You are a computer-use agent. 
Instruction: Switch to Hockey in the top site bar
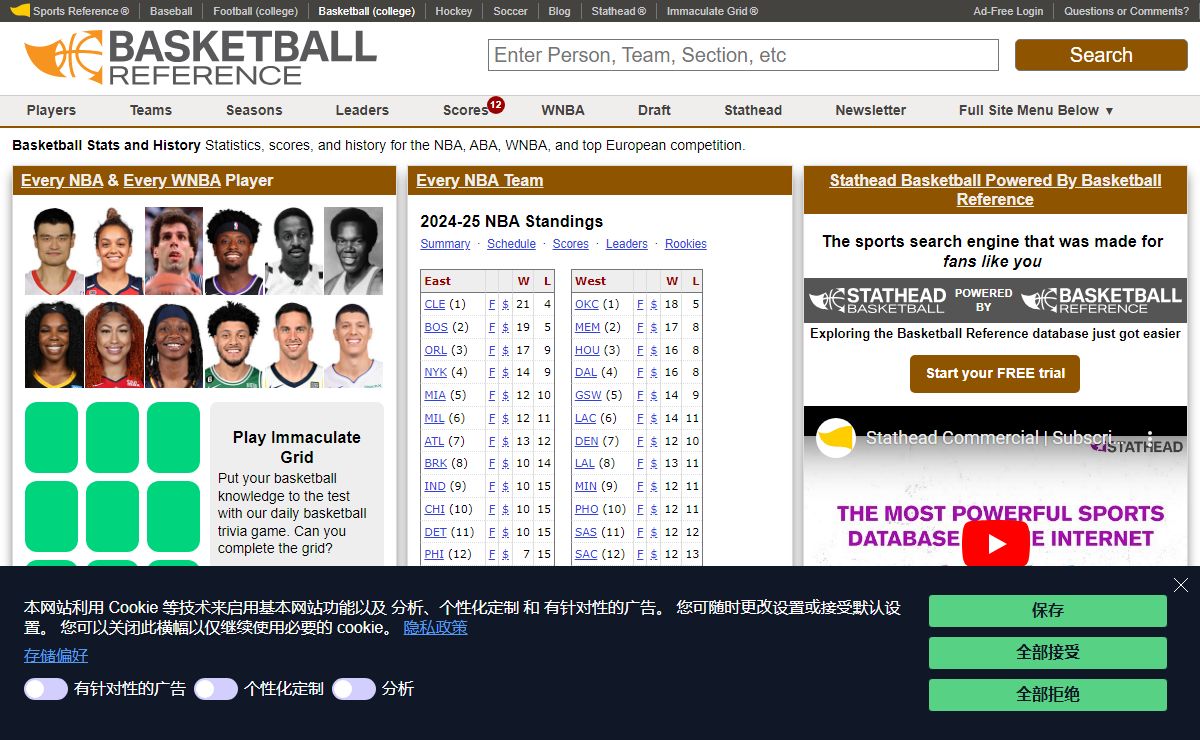pyautogui.click(x=454, y=11)
